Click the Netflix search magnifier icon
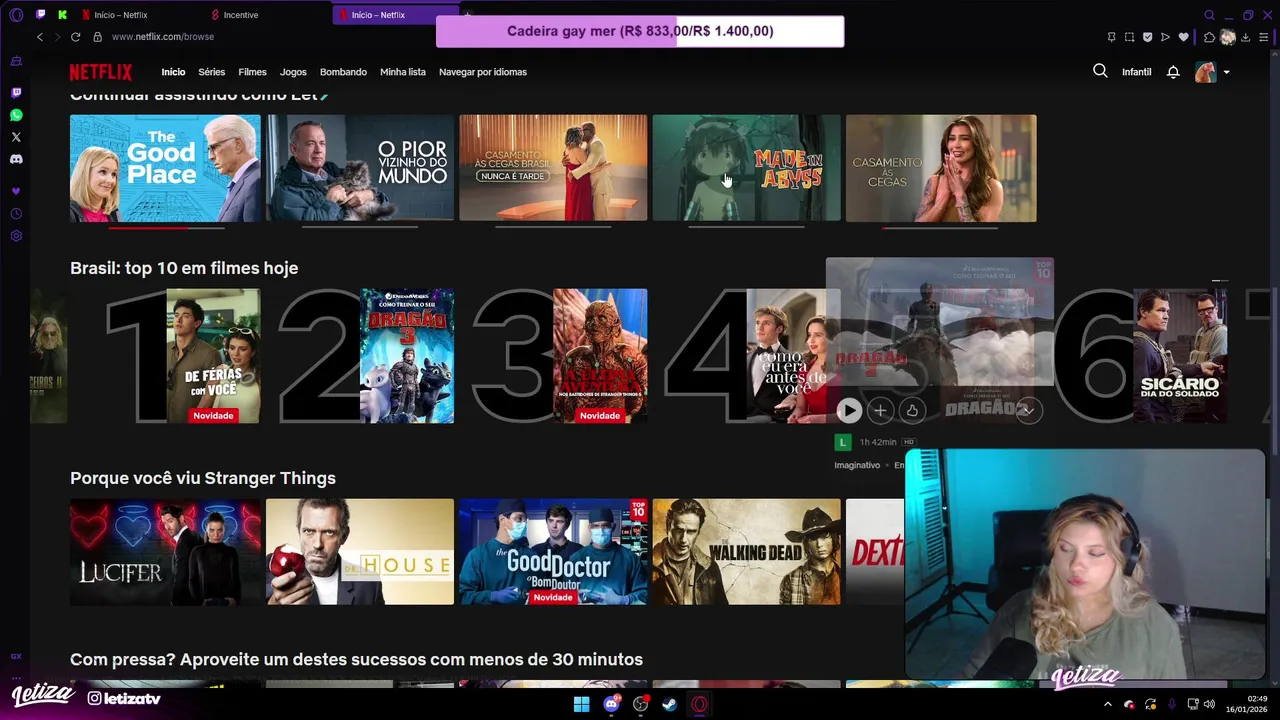The image size is (1280, 720). coord(1100,71)
